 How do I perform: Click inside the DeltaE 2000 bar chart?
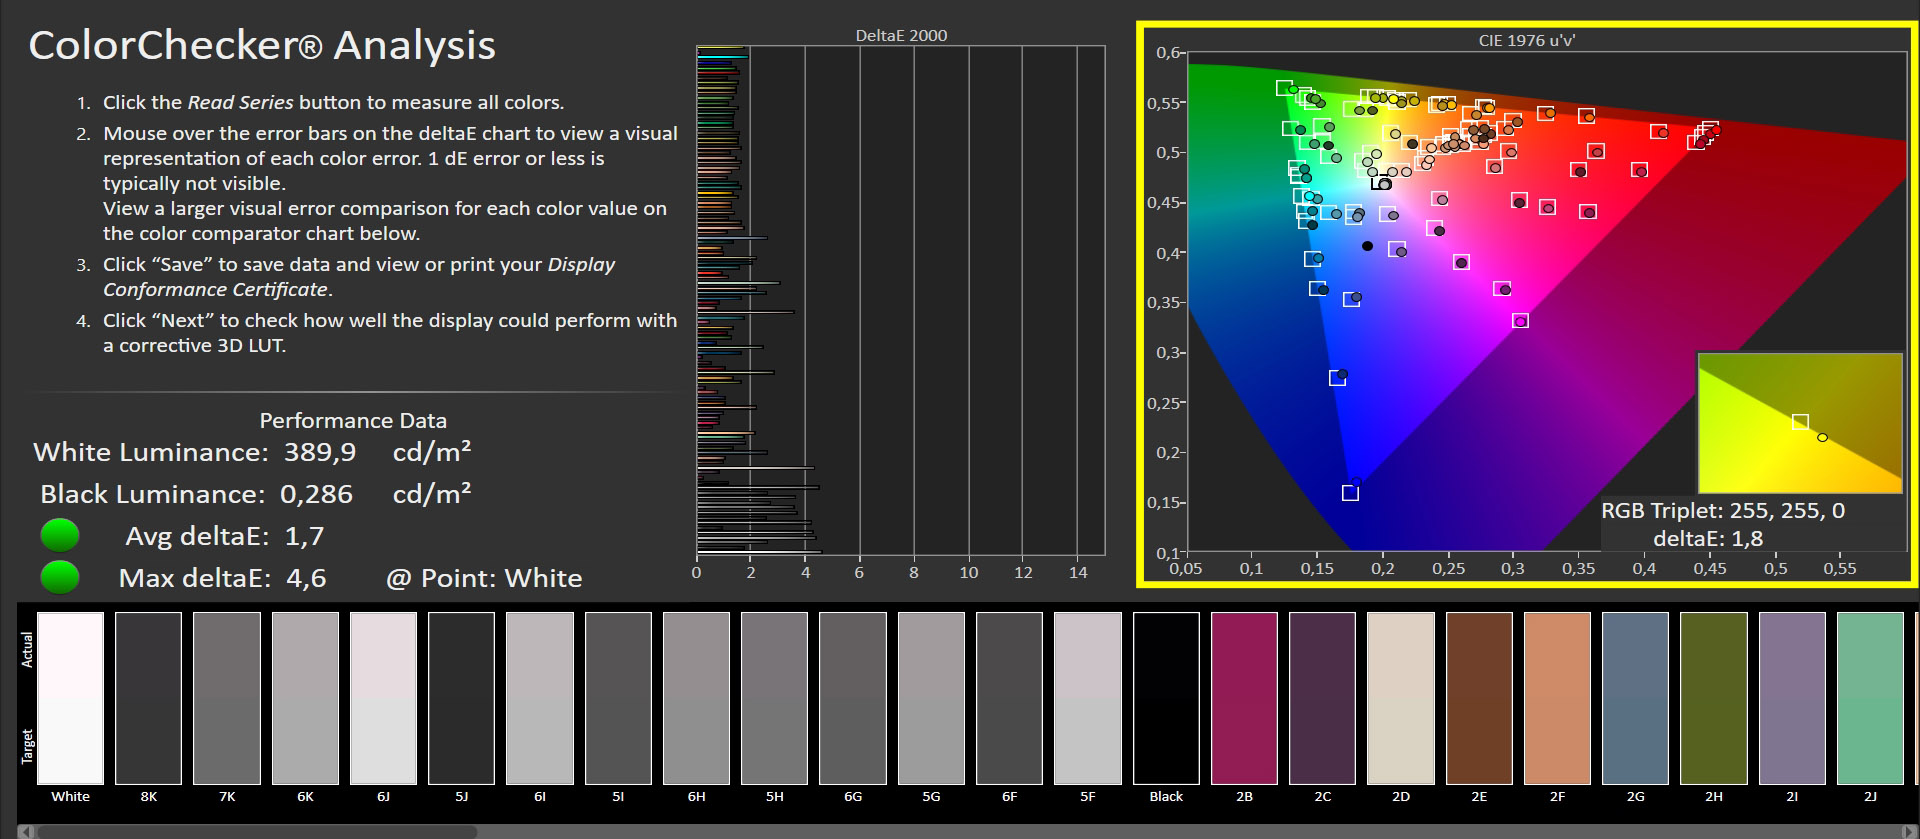point(900,300)
